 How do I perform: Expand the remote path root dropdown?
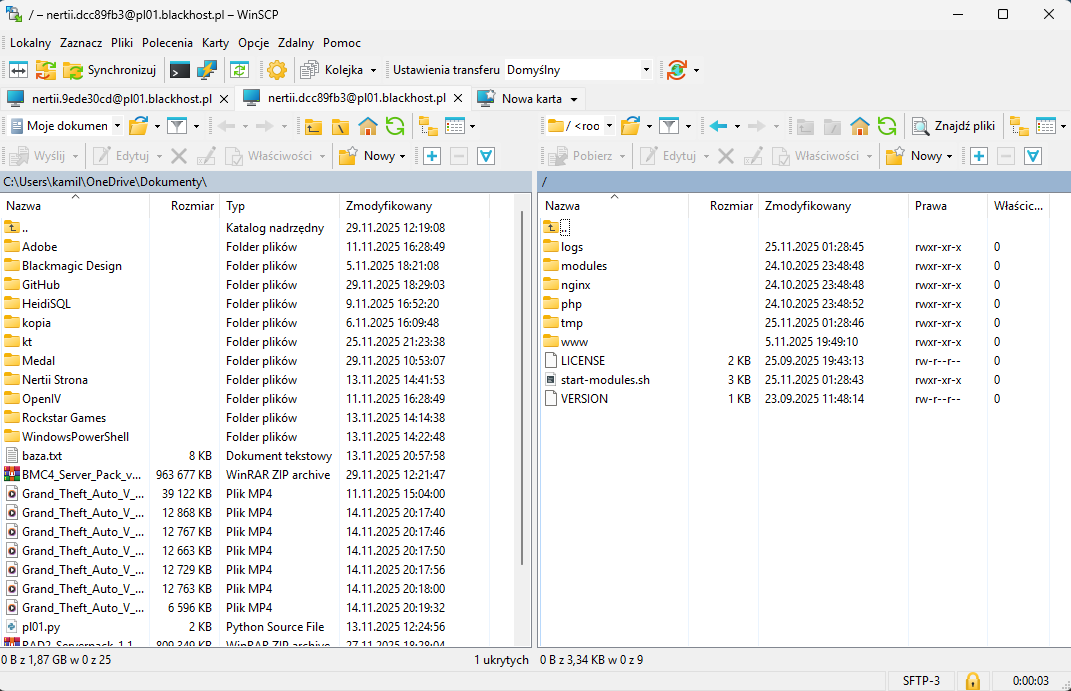coord(609,126)
